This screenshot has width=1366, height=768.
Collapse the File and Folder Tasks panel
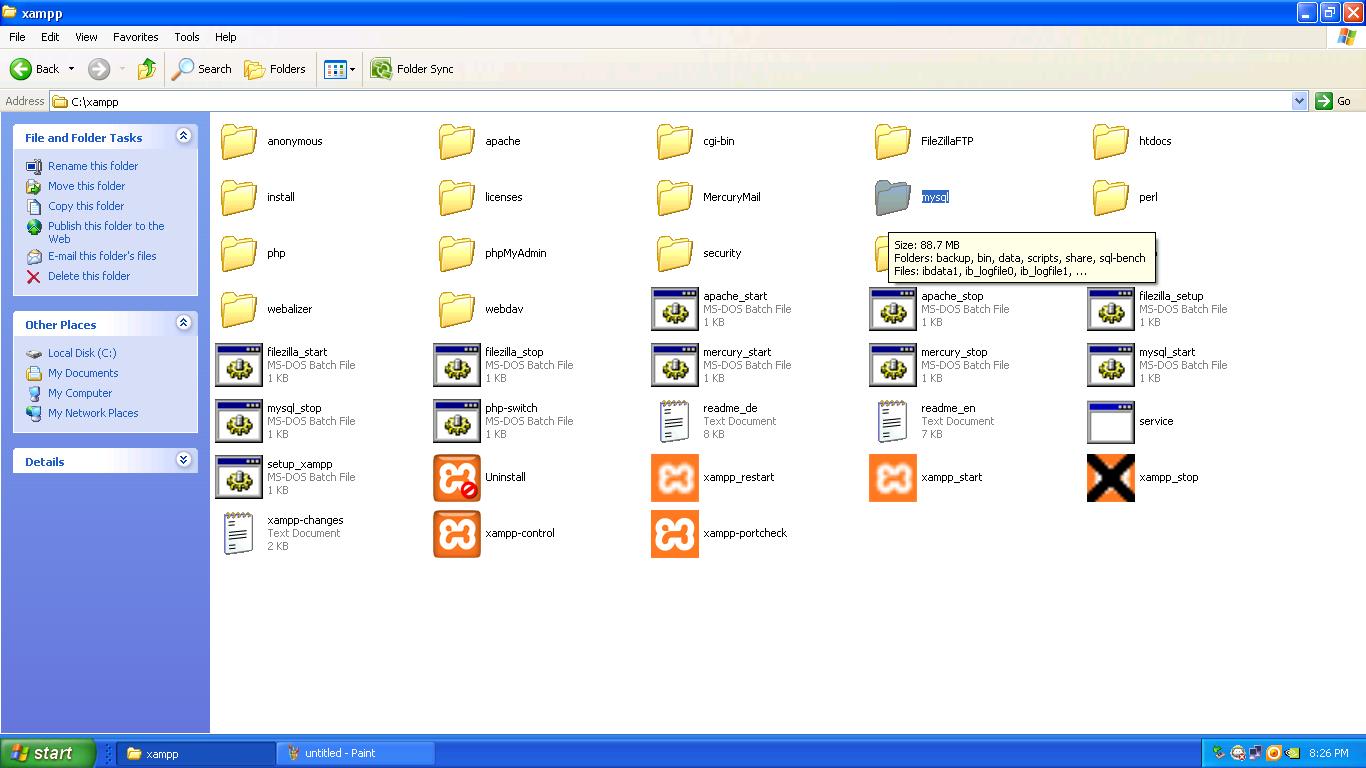[183, 136]
